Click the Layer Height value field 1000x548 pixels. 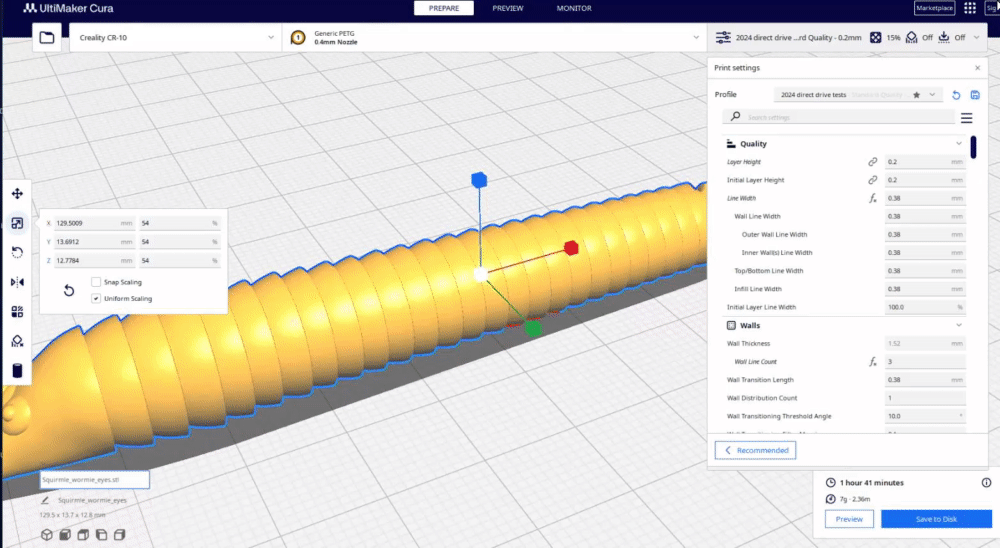925,162
